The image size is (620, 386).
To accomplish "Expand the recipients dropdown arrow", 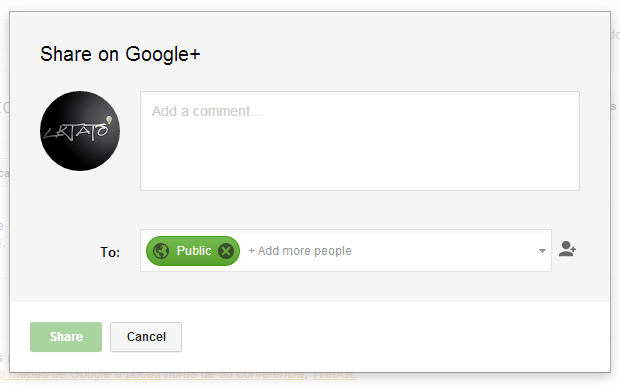I will pos(542,251).
